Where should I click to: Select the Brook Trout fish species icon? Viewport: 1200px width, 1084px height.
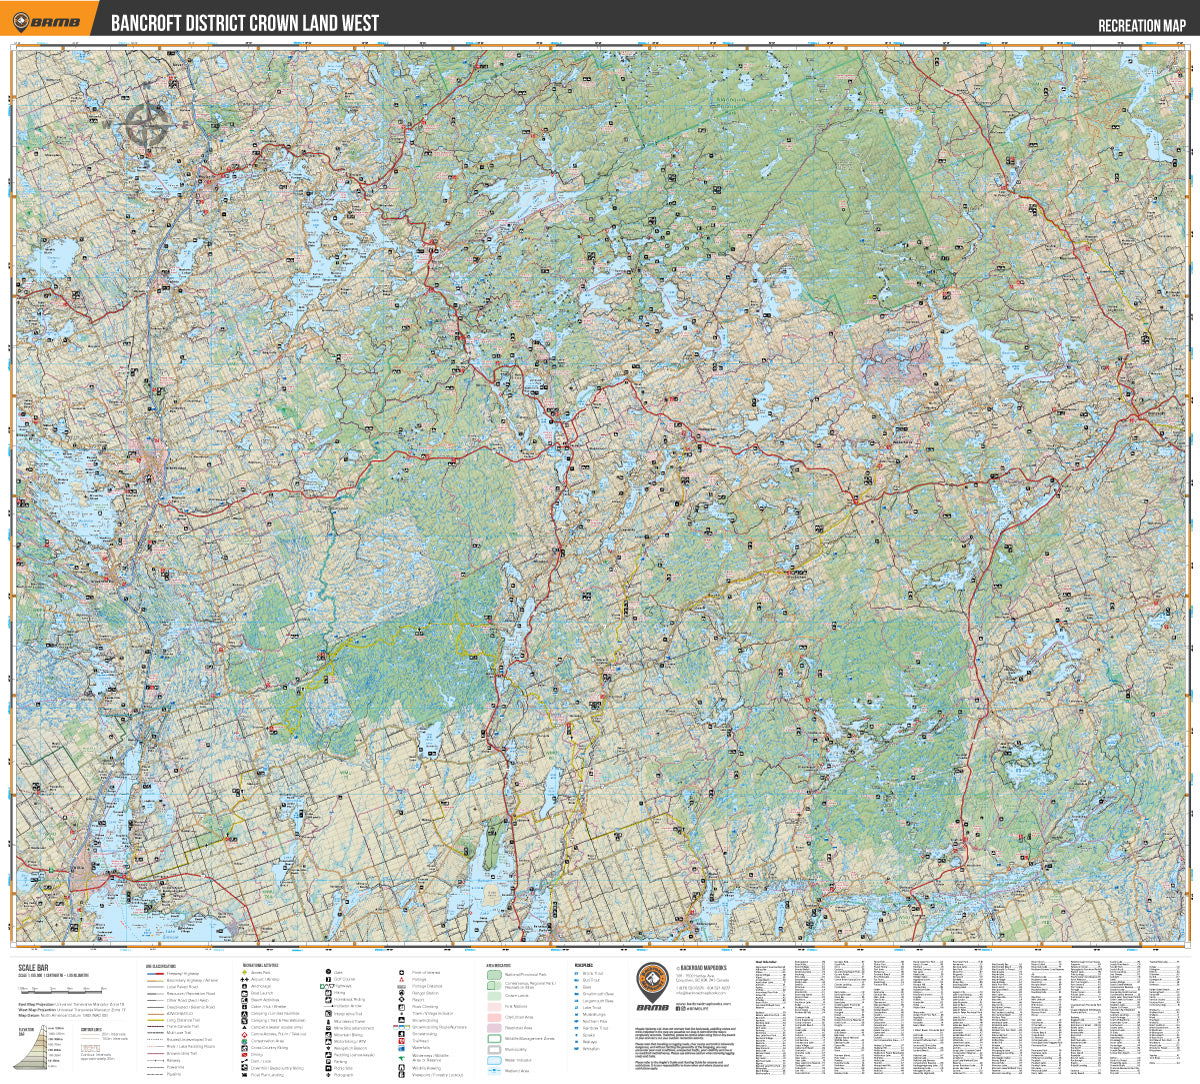[576, 973]
